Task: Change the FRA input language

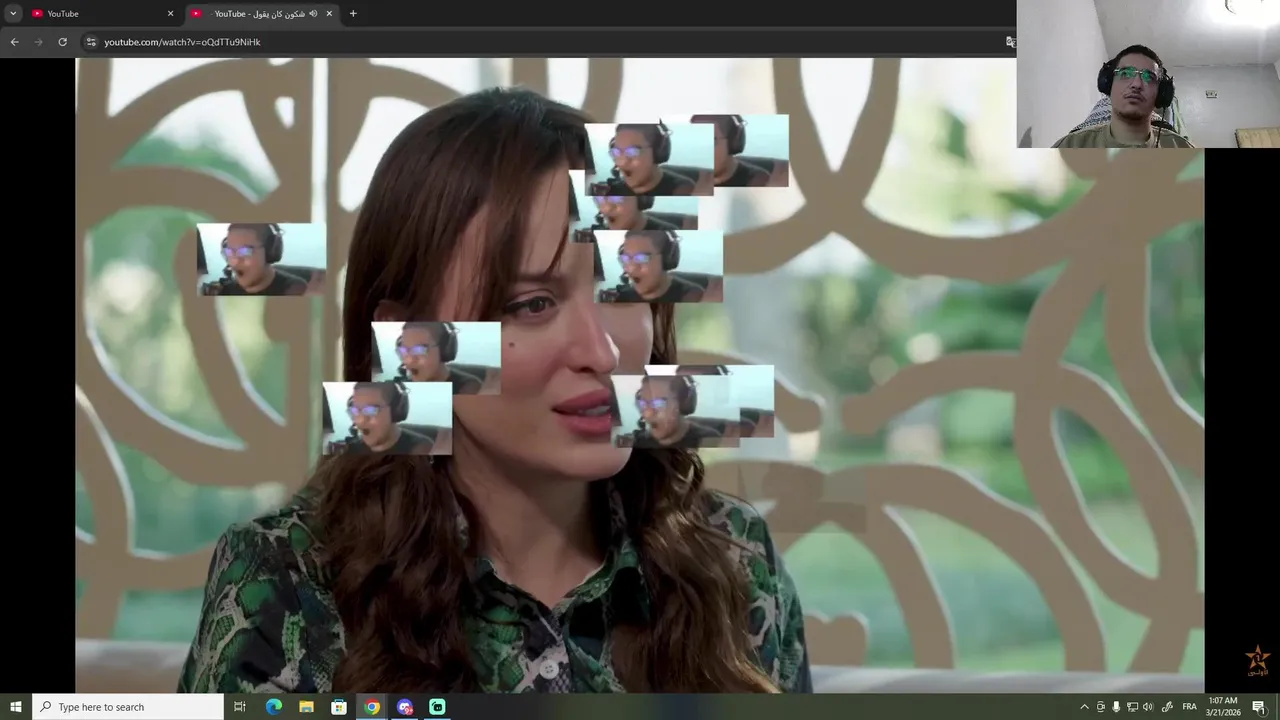Action: [x=1189, y=707]
